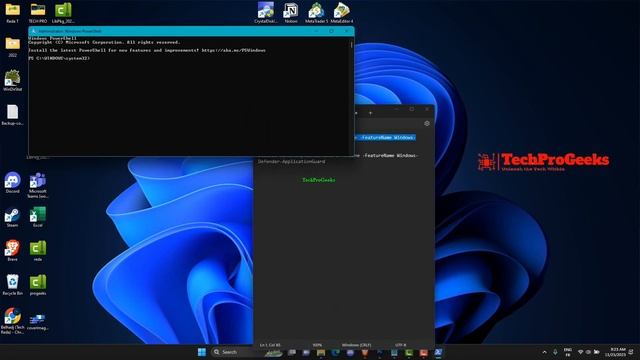Launch Discord from the desktop
This screenshot has height=360, width=640.
point(12,182)
